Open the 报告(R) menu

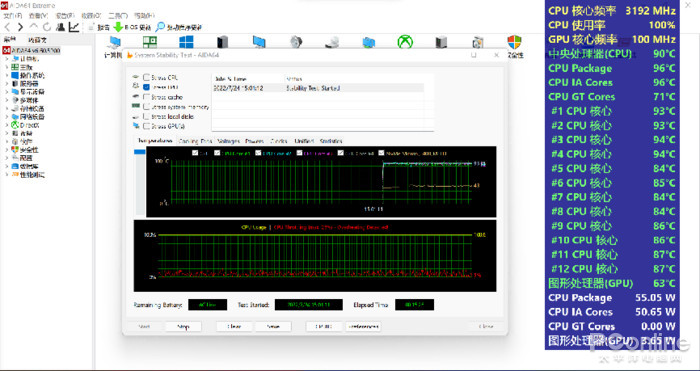[64, 16]
